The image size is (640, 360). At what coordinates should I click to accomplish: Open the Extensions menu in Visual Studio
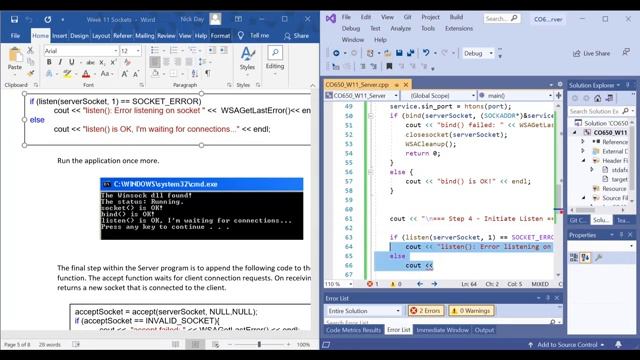[459, 29]
